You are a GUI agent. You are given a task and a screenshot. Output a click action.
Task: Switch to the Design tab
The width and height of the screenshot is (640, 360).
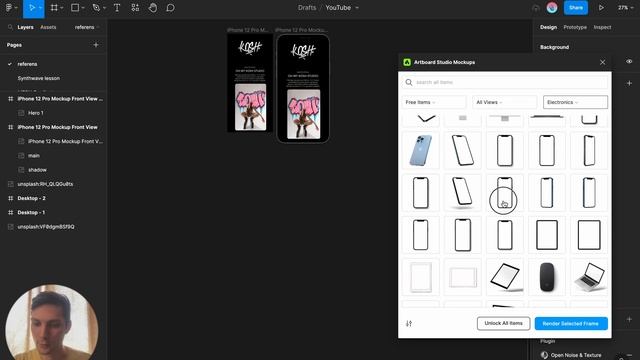tap(548, 27)
